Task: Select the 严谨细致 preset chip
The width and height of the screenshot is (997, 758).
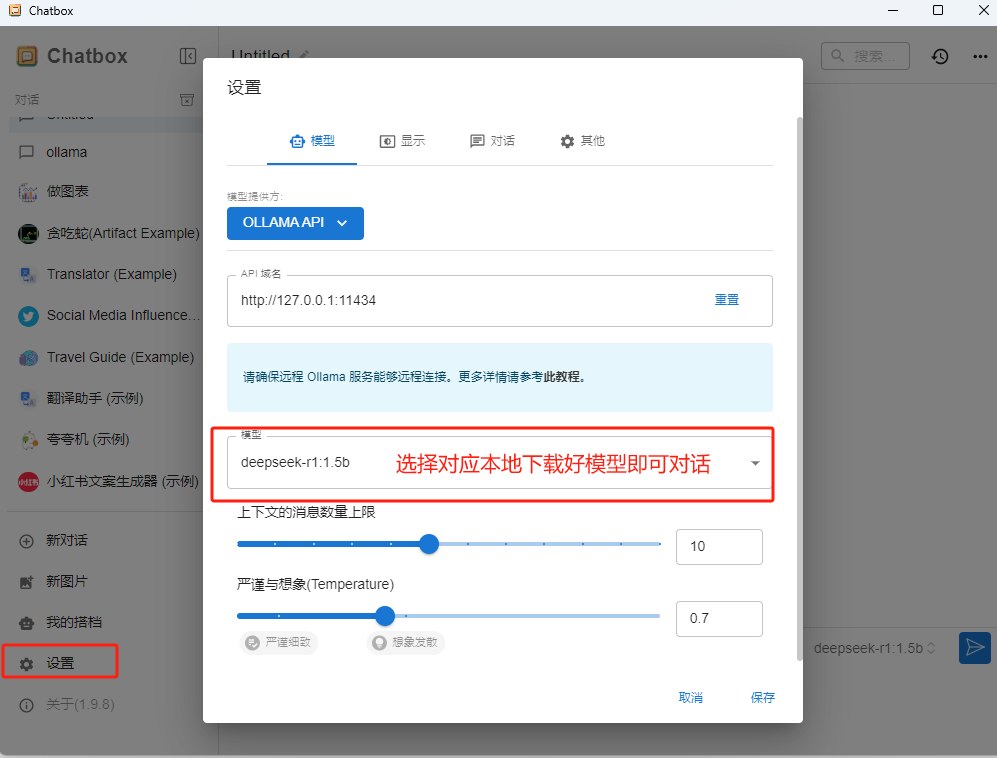Action: pyautogui.click(x=278, y=642)
